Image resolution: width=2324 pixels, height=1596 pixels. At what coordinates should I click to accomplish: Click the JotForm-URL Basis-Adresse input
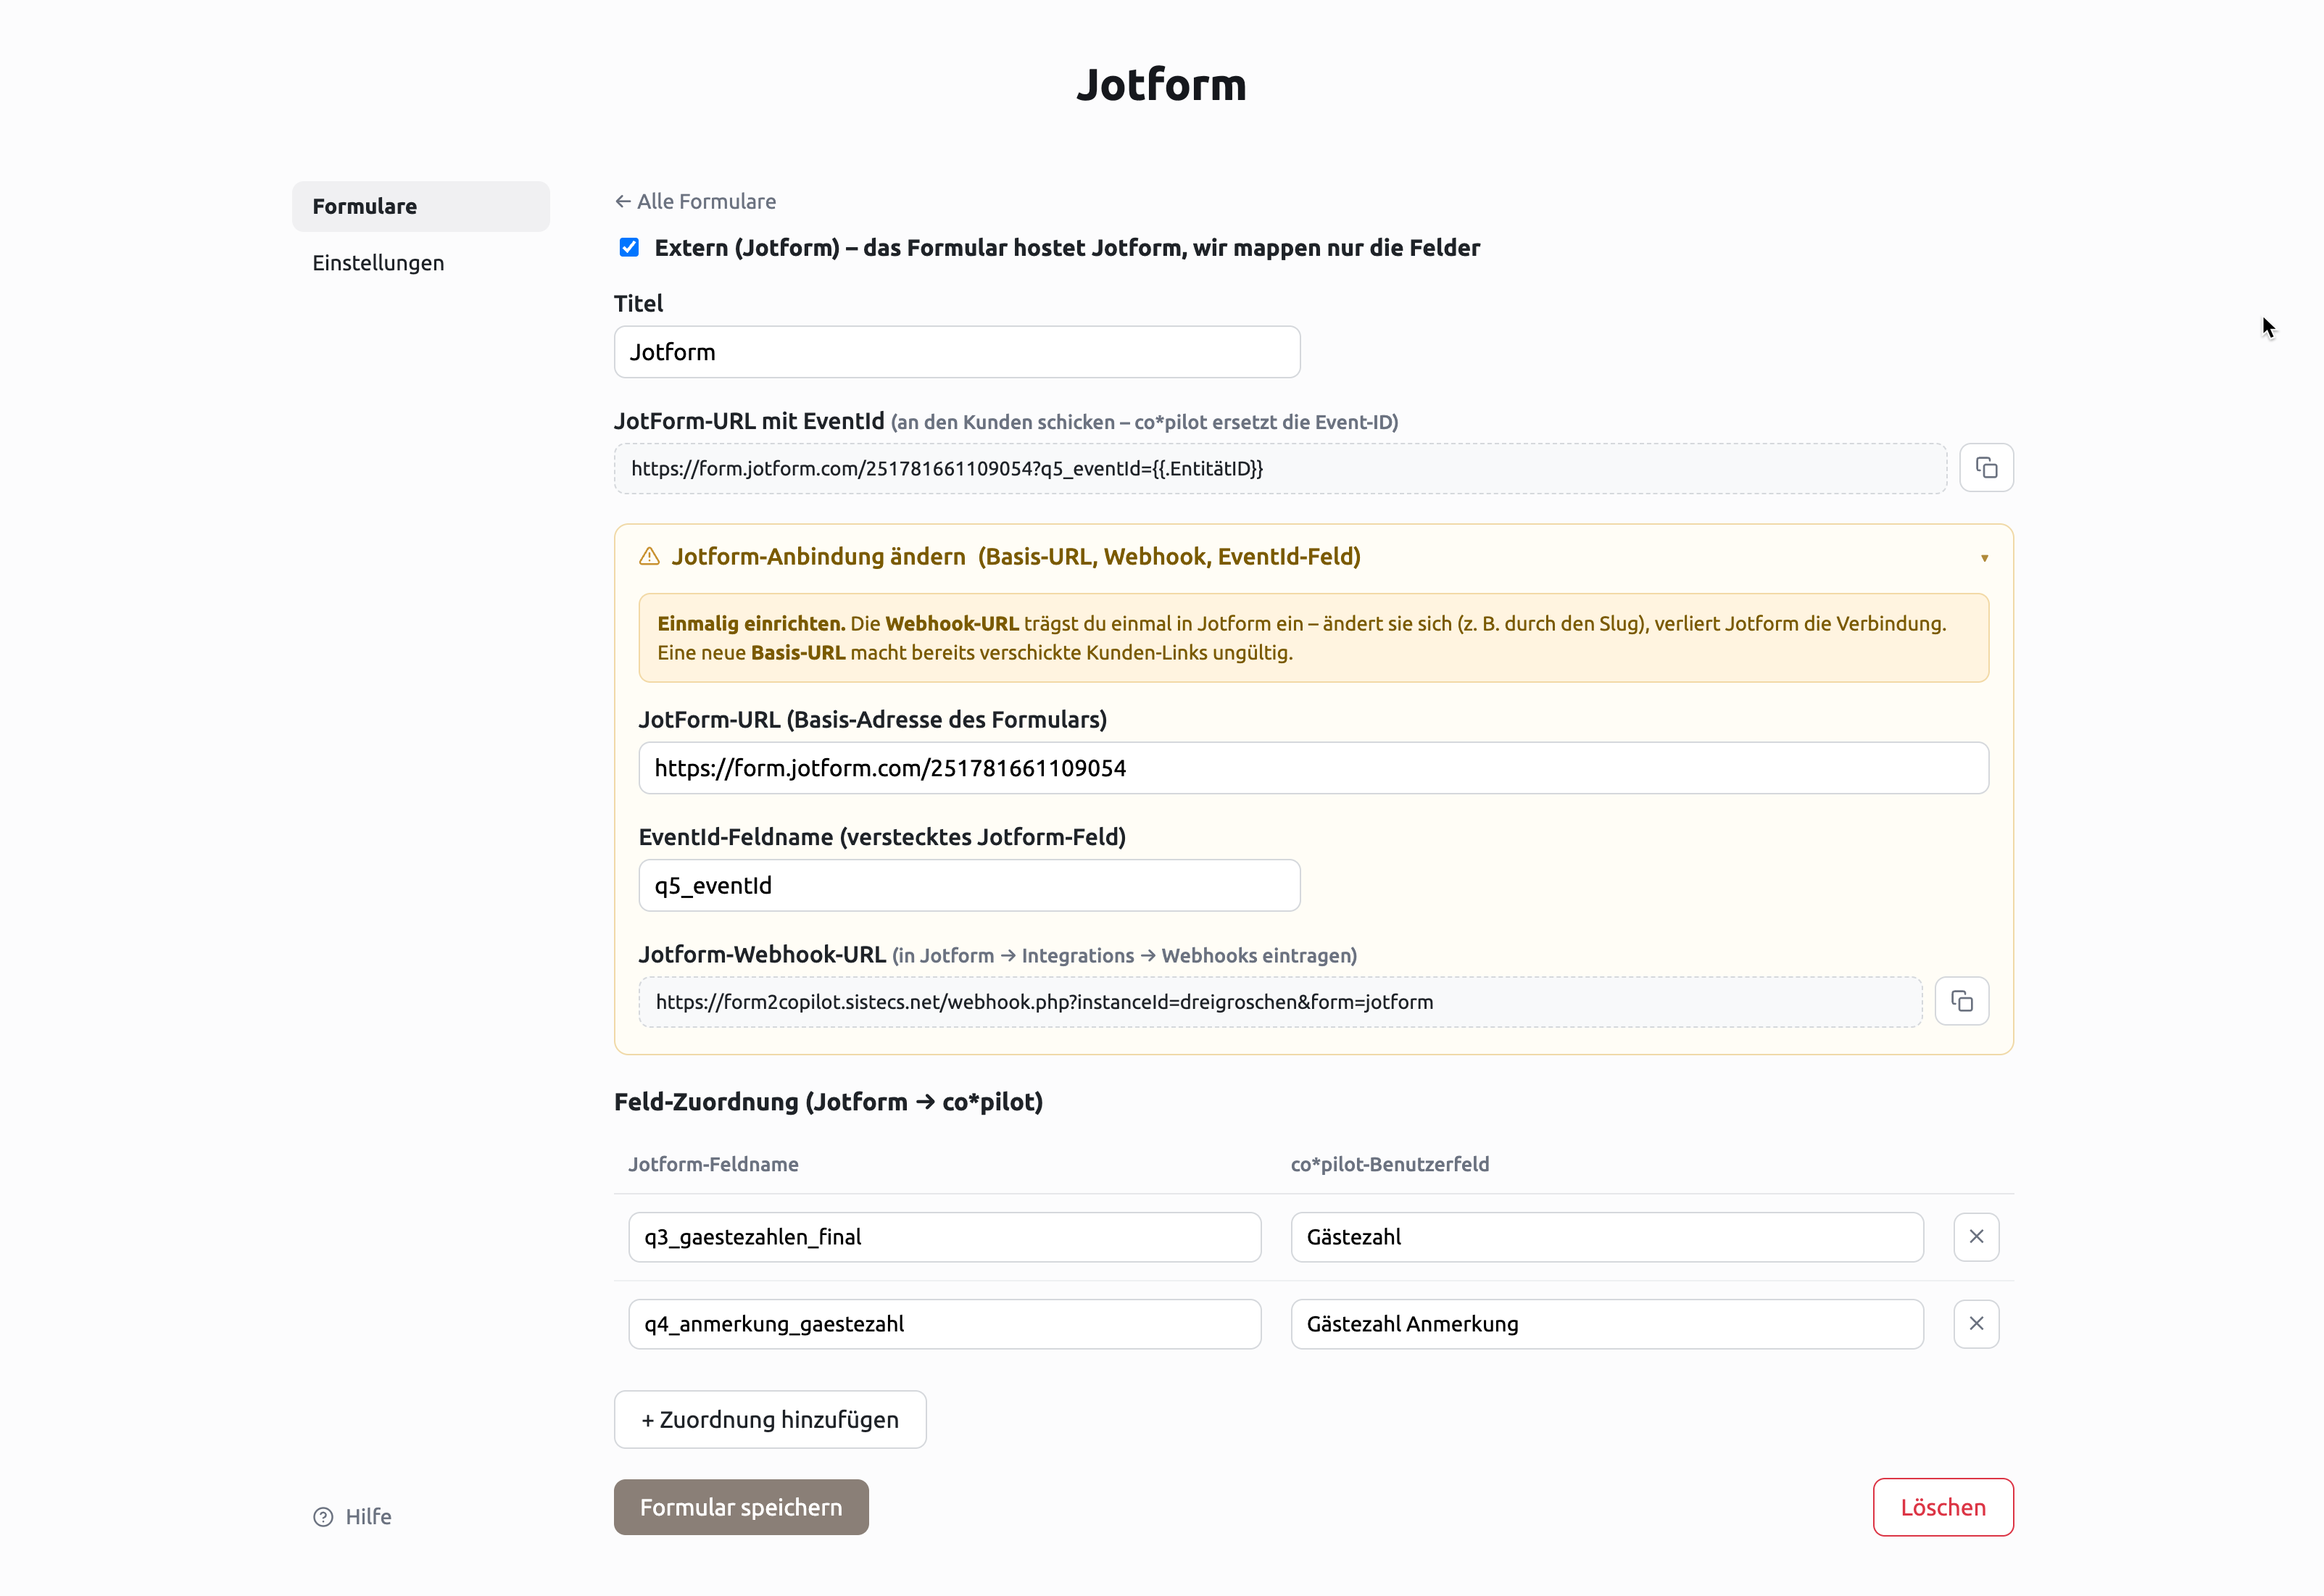tap(1314, 768)
